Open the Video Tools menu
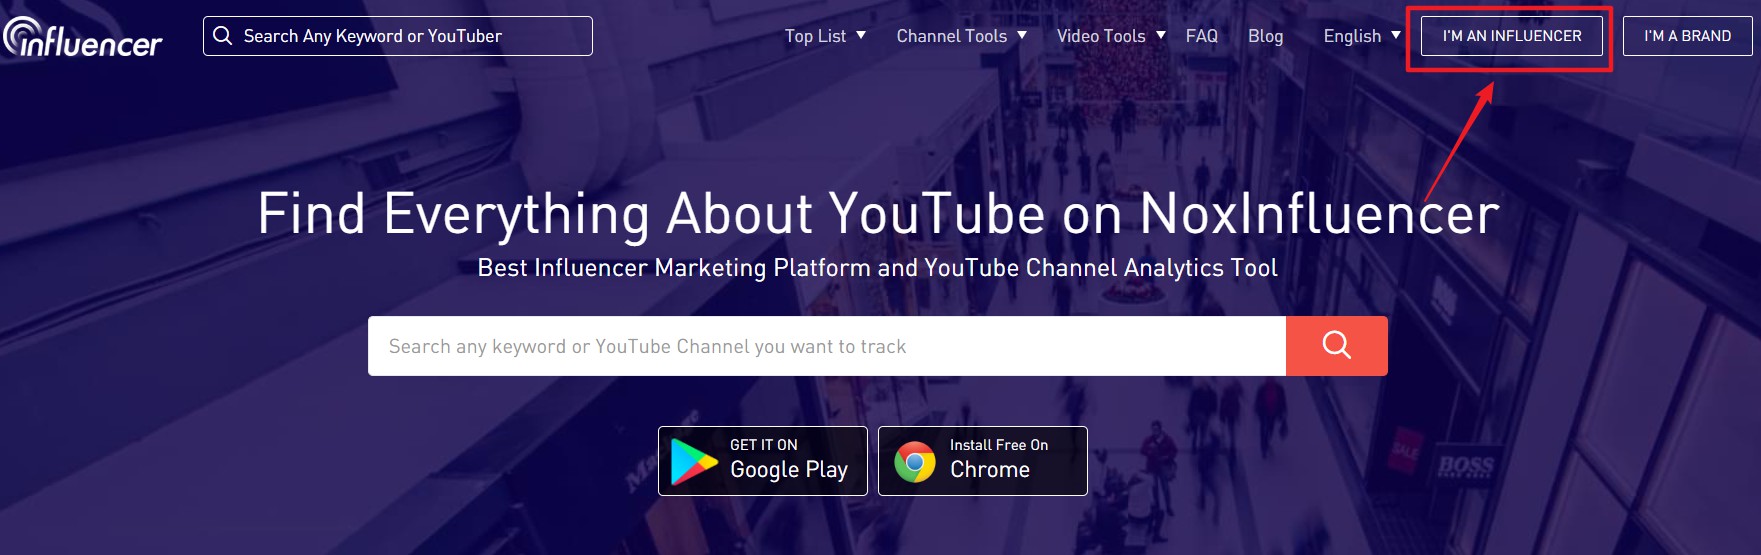This screenshot has width=1761, height=555. 1101,36
